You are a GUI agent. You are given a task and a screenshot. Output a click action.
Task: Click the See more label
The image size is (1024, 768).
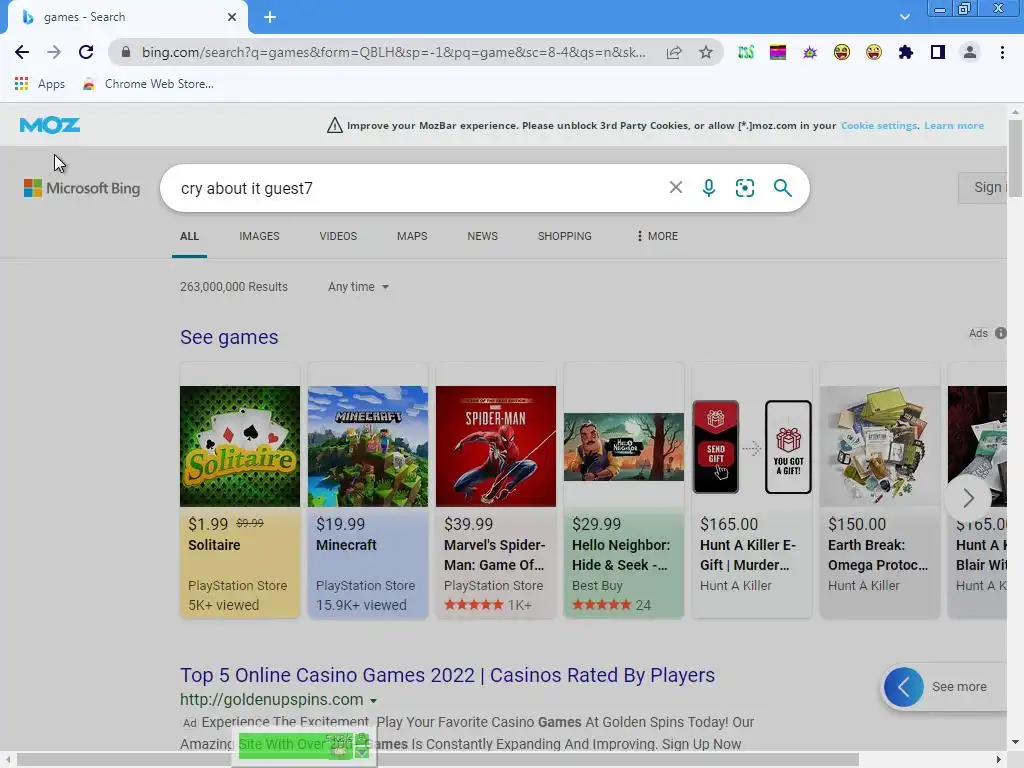pos(959,686)
